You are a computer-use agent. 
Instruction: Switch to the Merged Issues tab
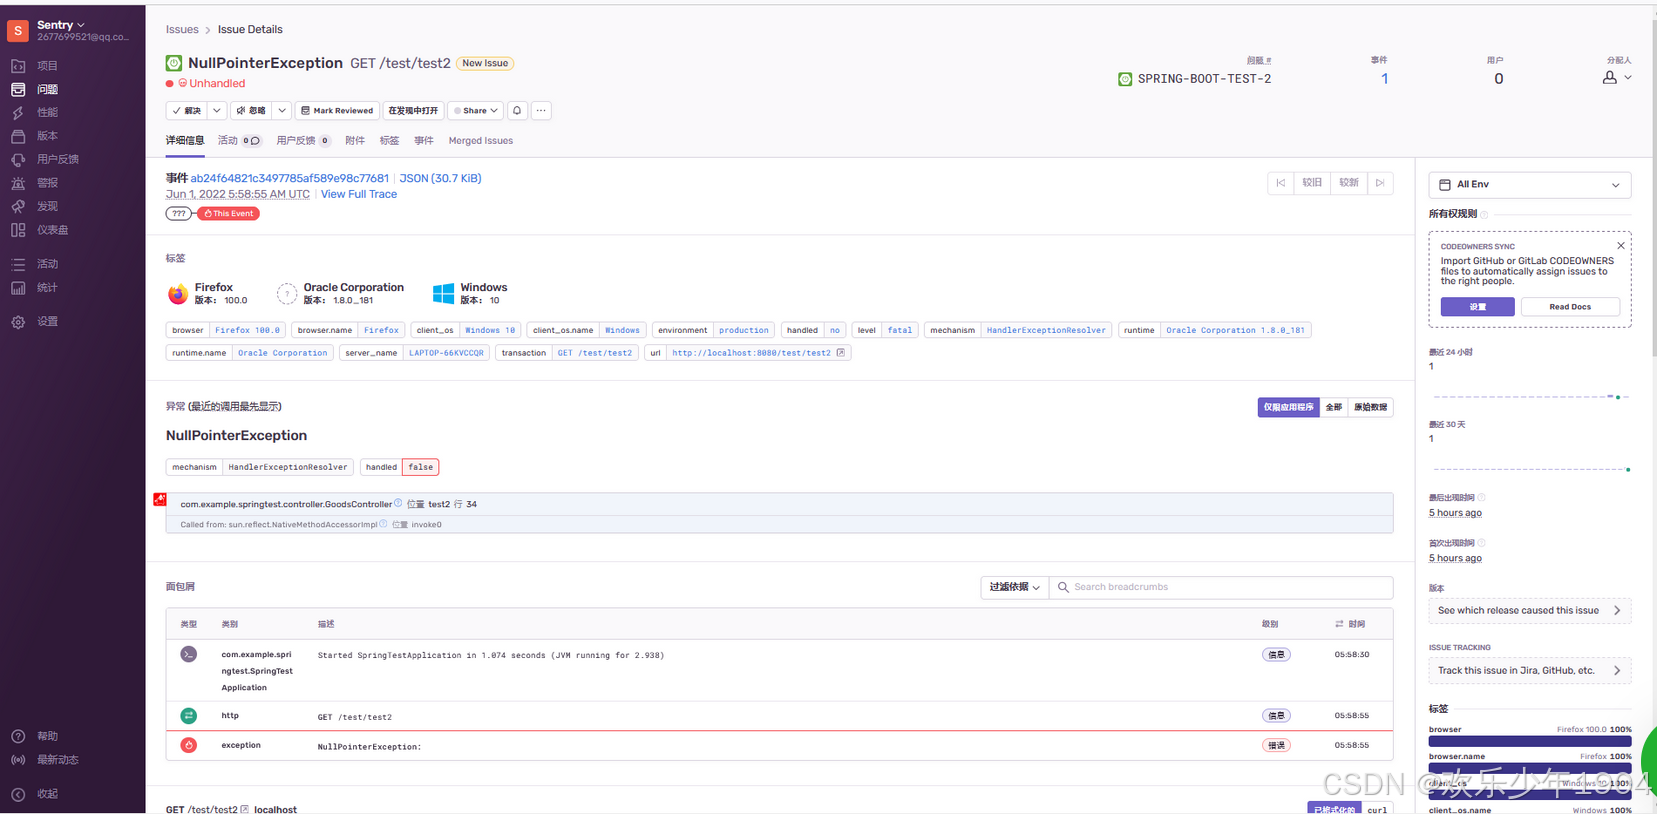tap(480, 141)
